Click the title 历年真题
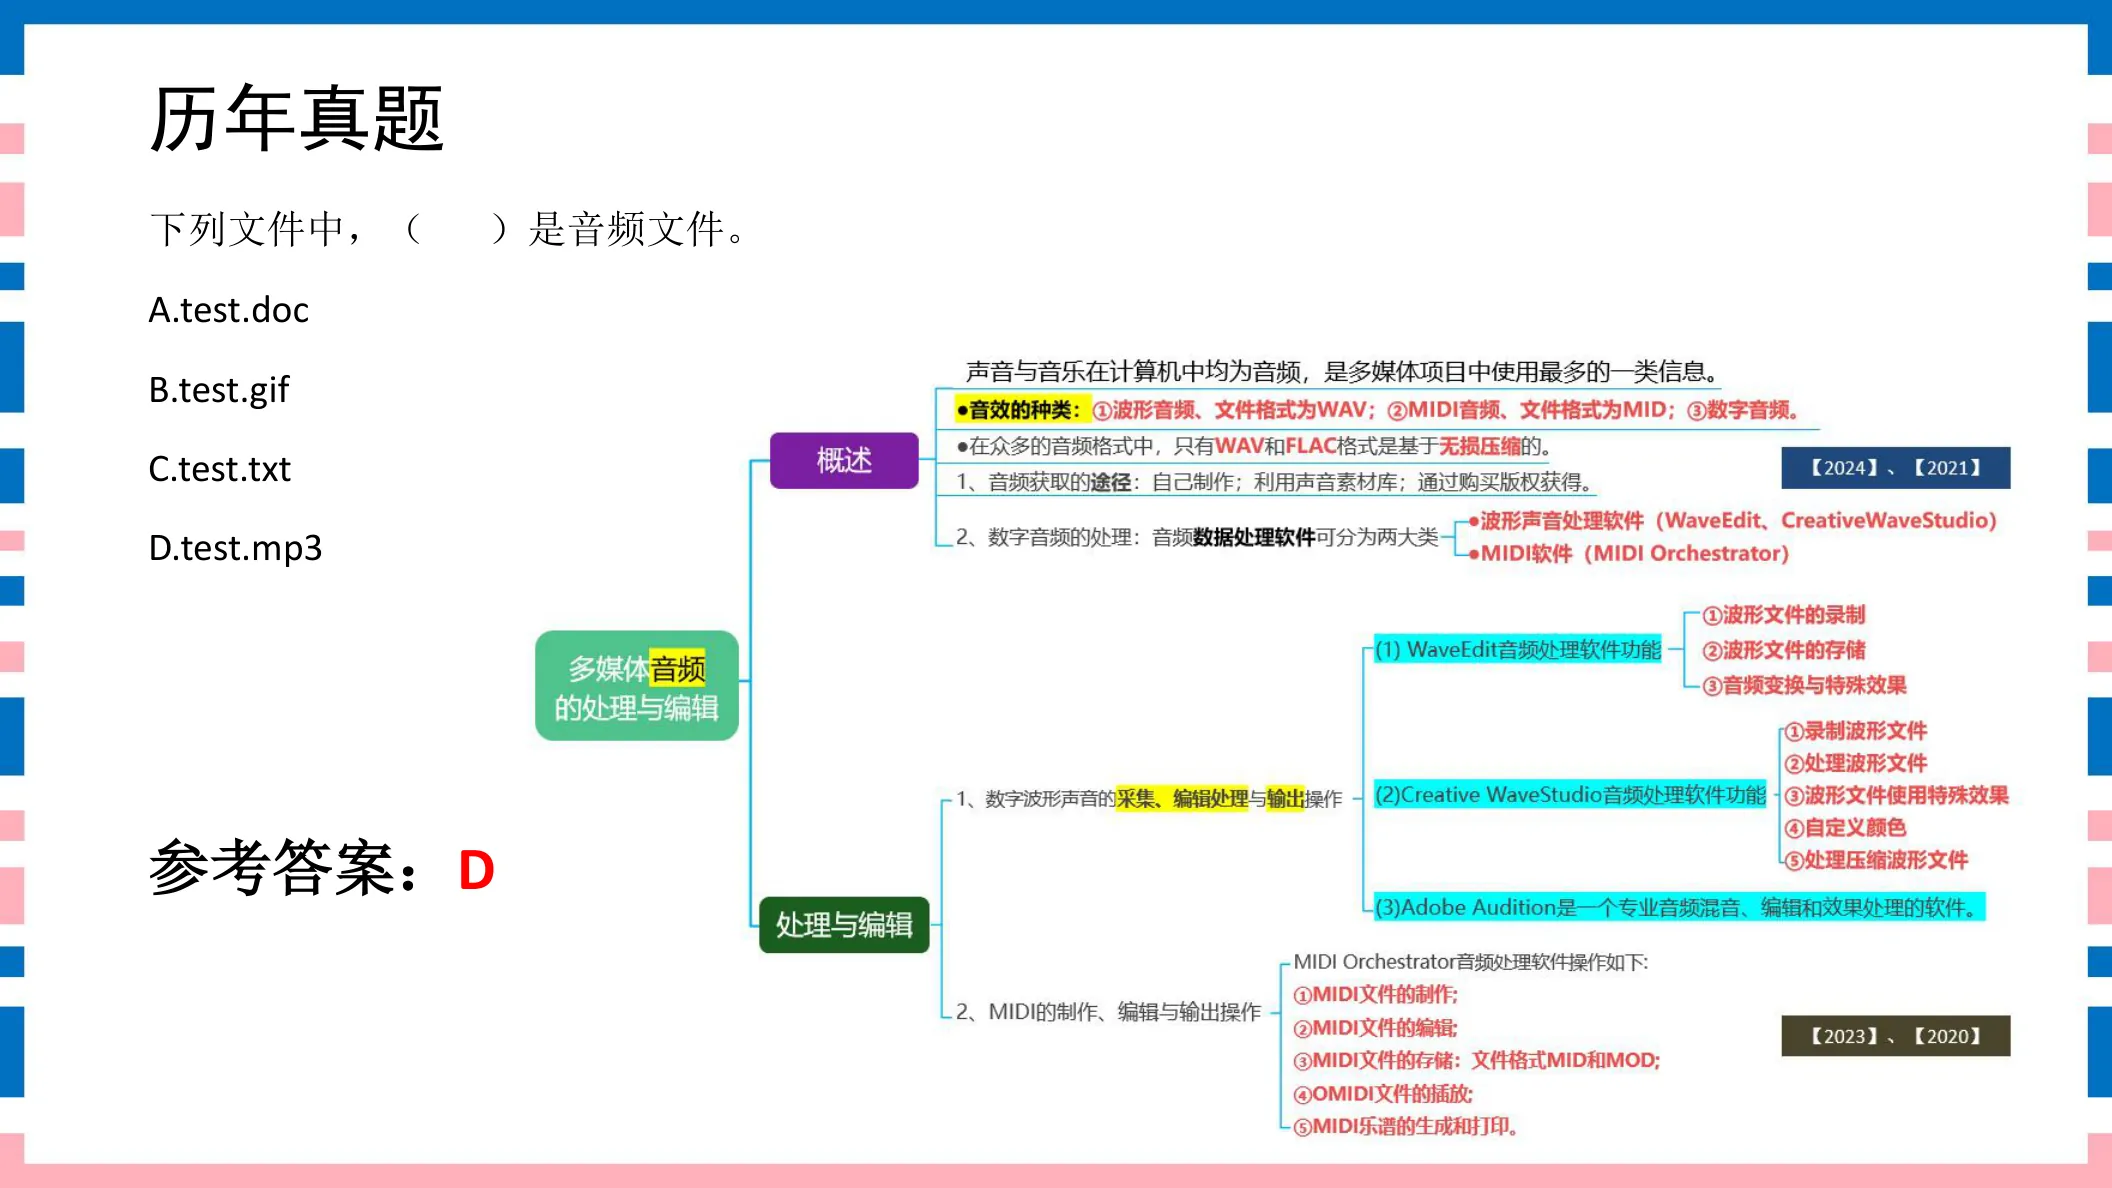This screenshot has height=1188, width=2112. (x=296, y=118)
